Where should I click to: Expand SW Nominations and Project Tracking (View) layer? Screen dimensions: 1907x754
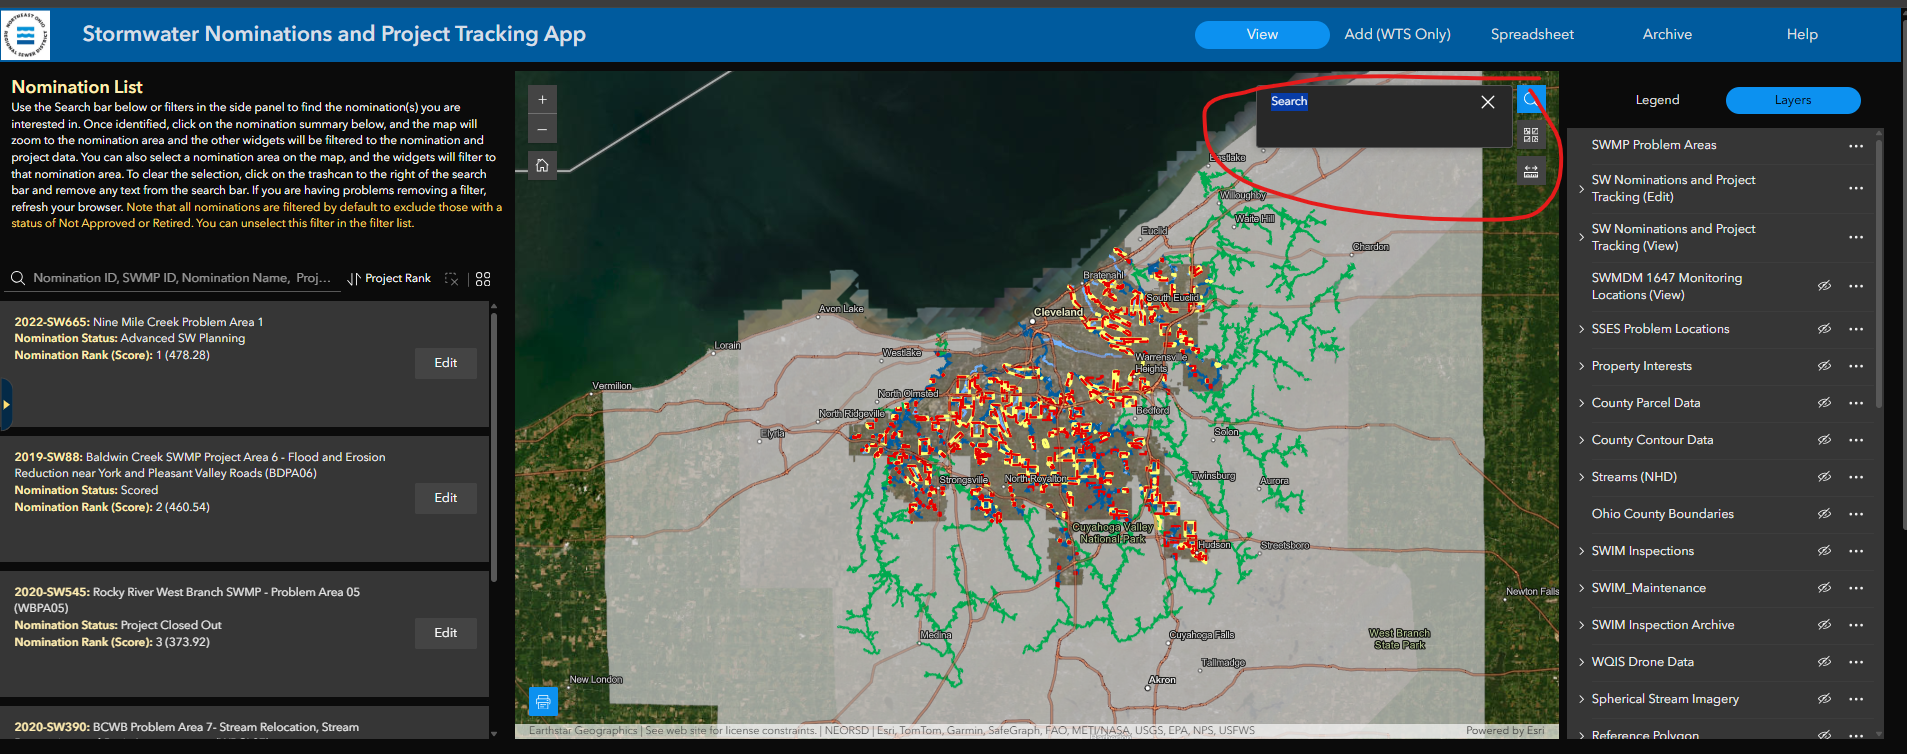[1581, 237]
